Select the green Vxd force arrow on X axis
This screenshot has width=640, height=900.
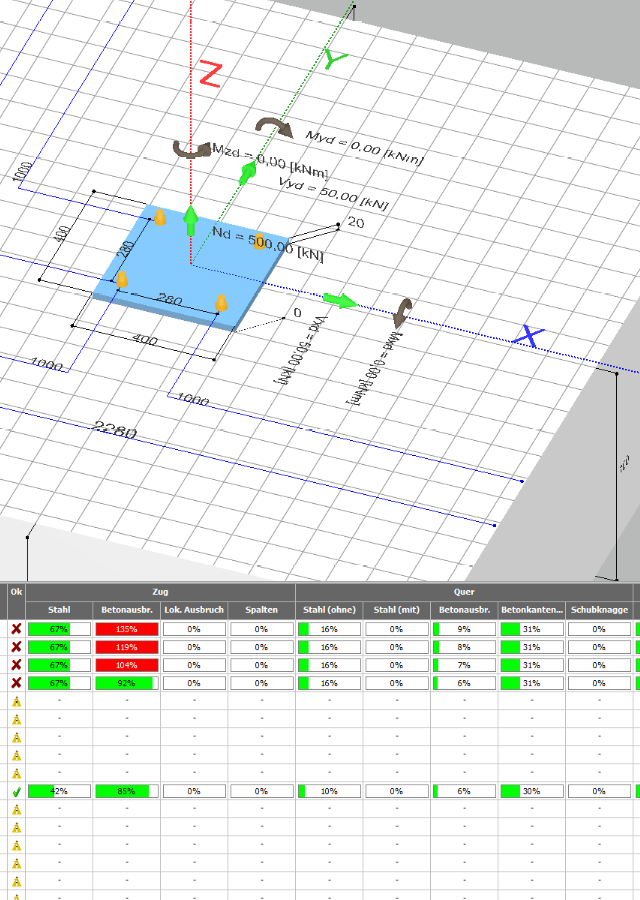pos(340,301)
